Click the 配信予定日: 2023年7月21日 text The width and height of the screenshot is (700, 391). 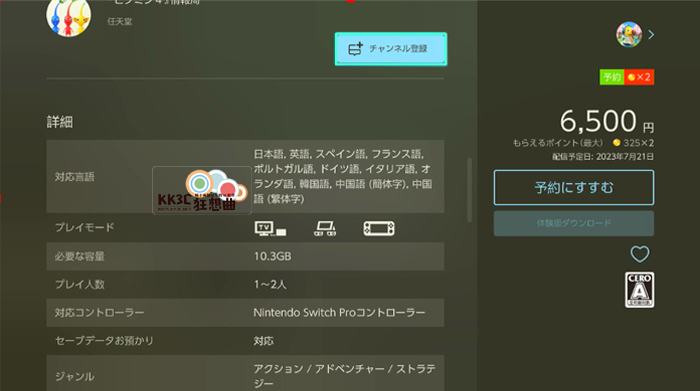click(x=603, y=157)
